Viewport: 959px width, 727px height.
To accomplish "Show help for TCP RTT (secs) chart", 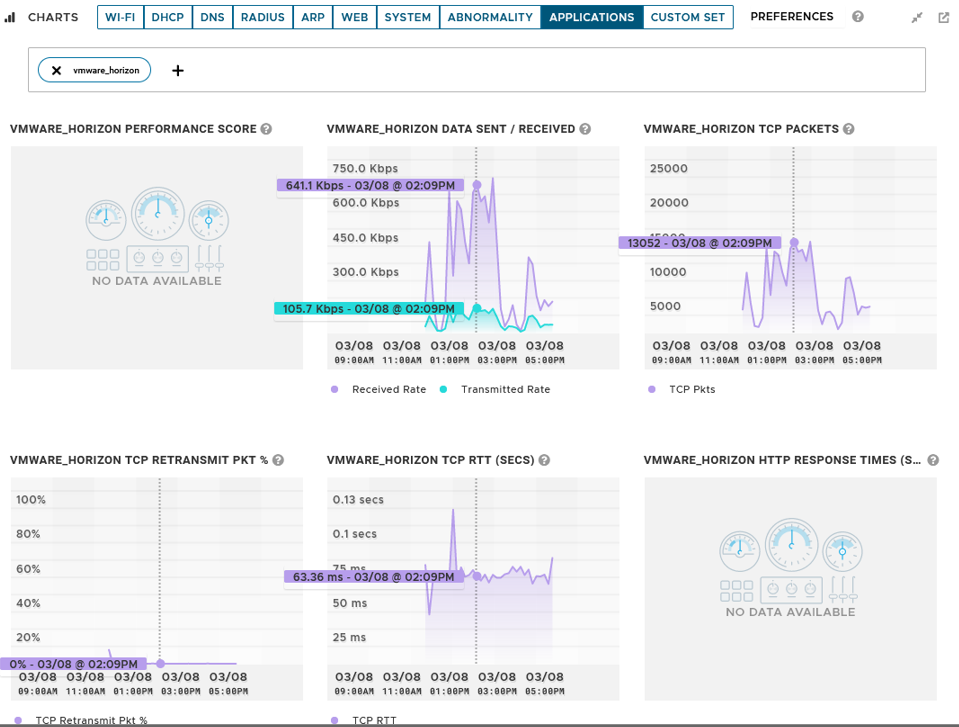I will click(x=544, y=460).
